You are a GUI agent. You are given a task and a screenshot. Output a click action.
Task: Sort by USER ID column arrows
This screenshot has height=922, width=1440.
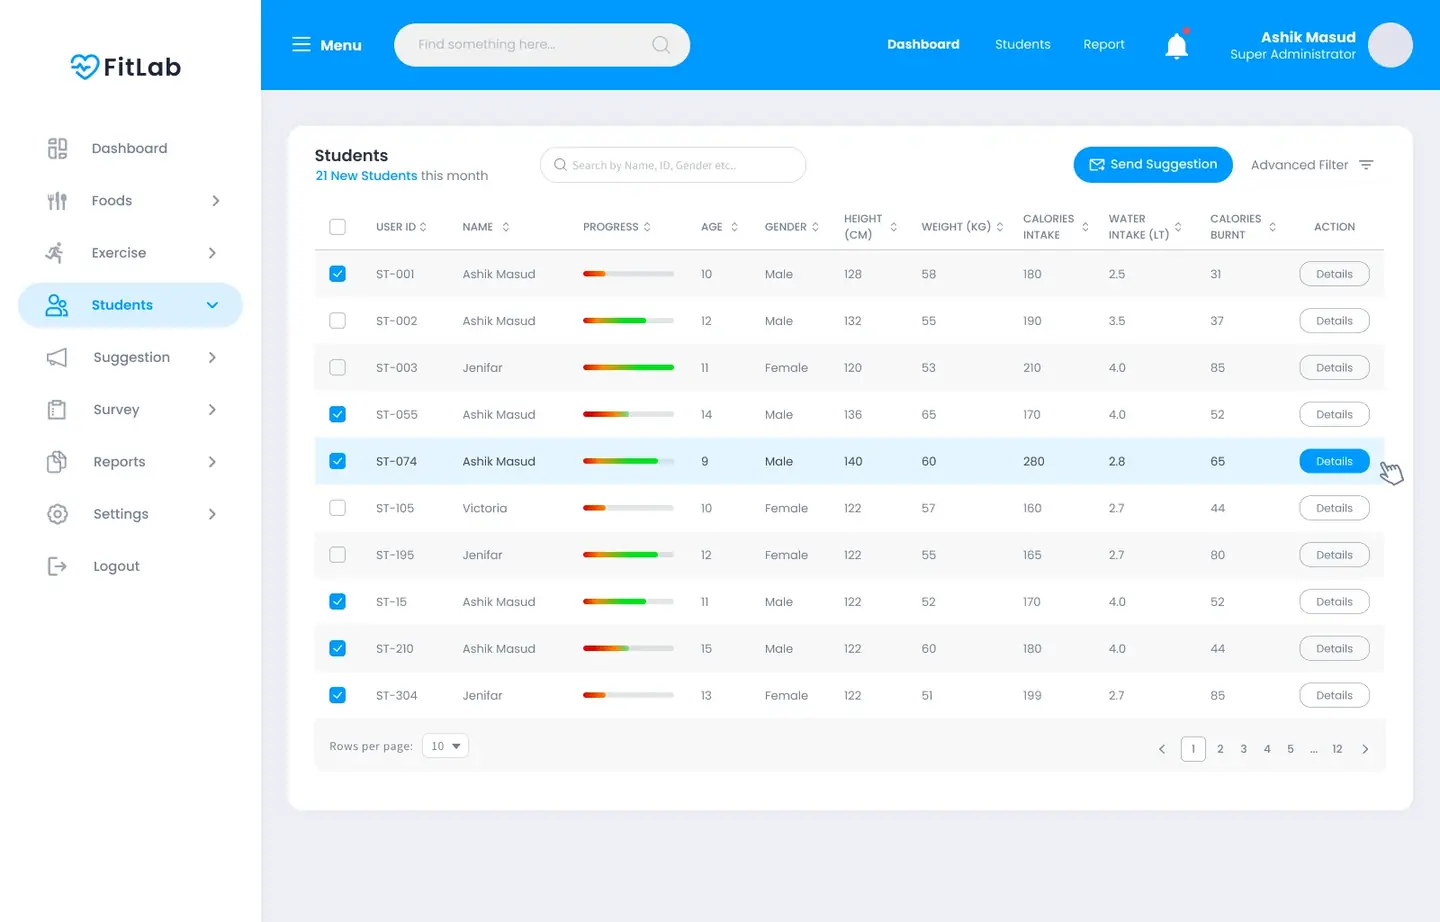[423, 227]
